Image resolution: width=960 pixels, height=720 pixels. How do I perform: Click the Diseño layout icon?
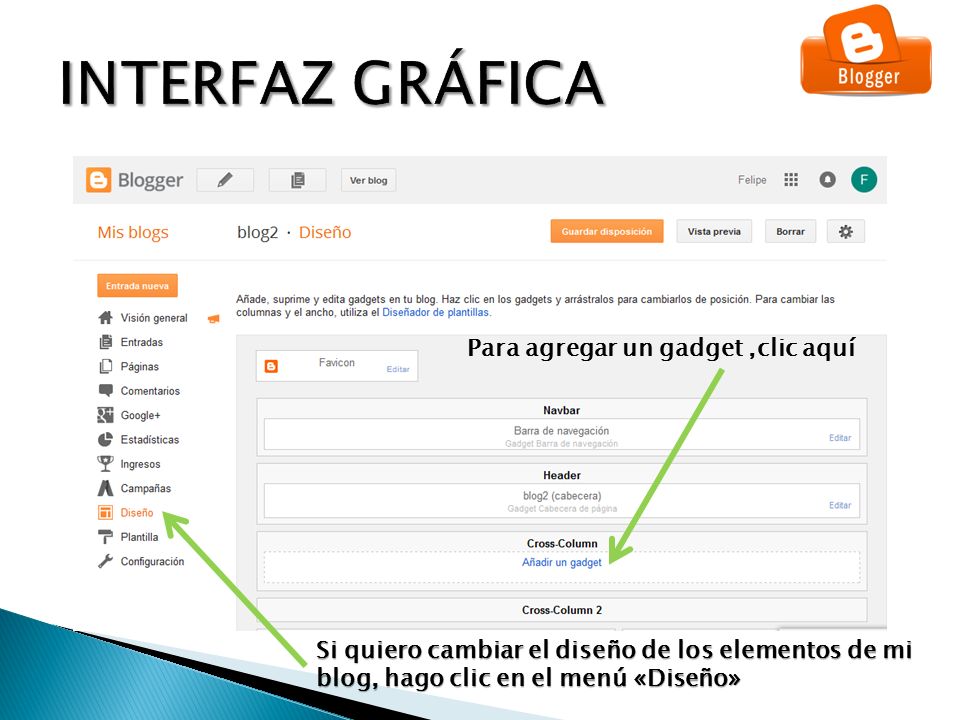click(105, 512)
